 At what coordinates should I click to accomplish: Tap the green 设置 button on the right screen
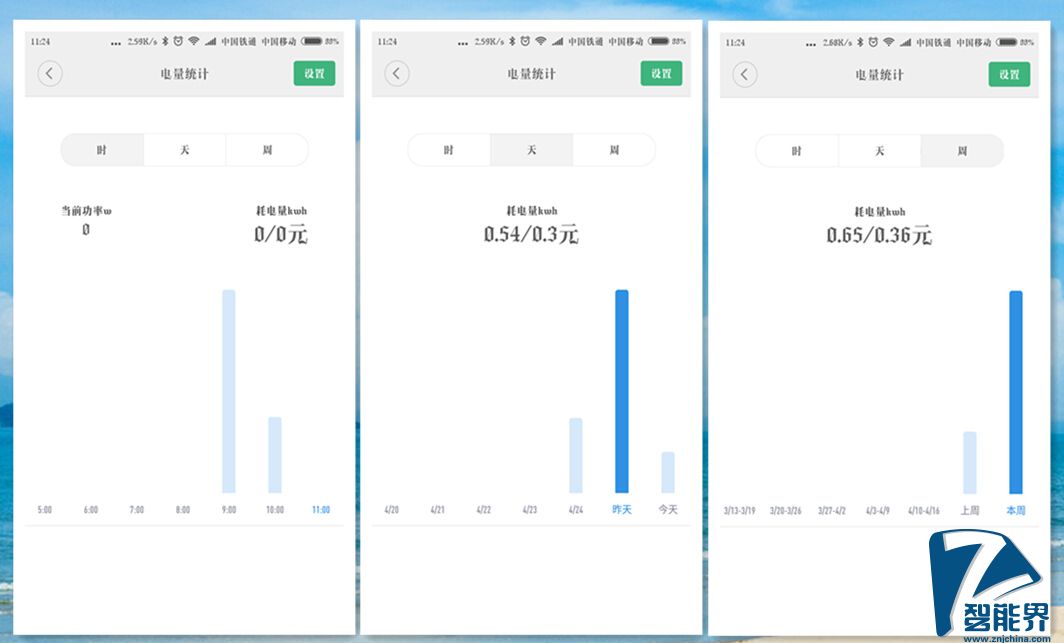click(1009, 75)
